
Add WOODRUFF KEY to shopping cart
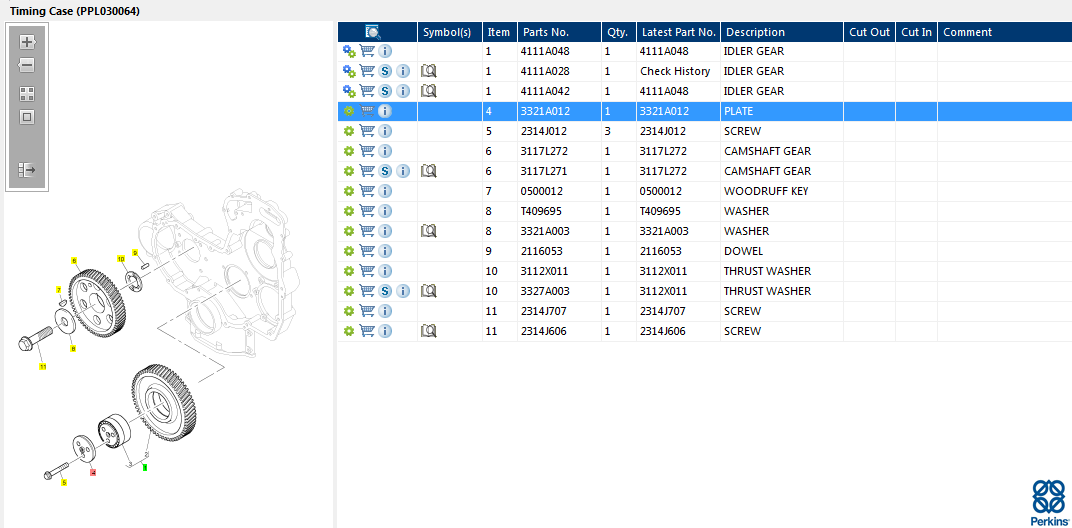pyautogui.click(x=367, y=191)
